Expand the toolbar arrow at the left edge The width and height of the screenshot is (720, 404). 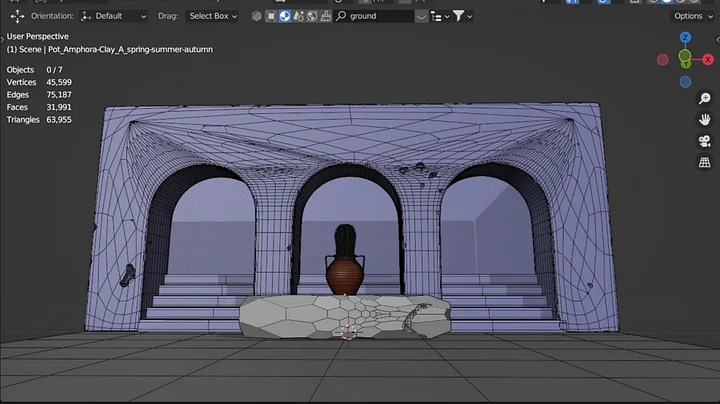[x=2, y=40]
